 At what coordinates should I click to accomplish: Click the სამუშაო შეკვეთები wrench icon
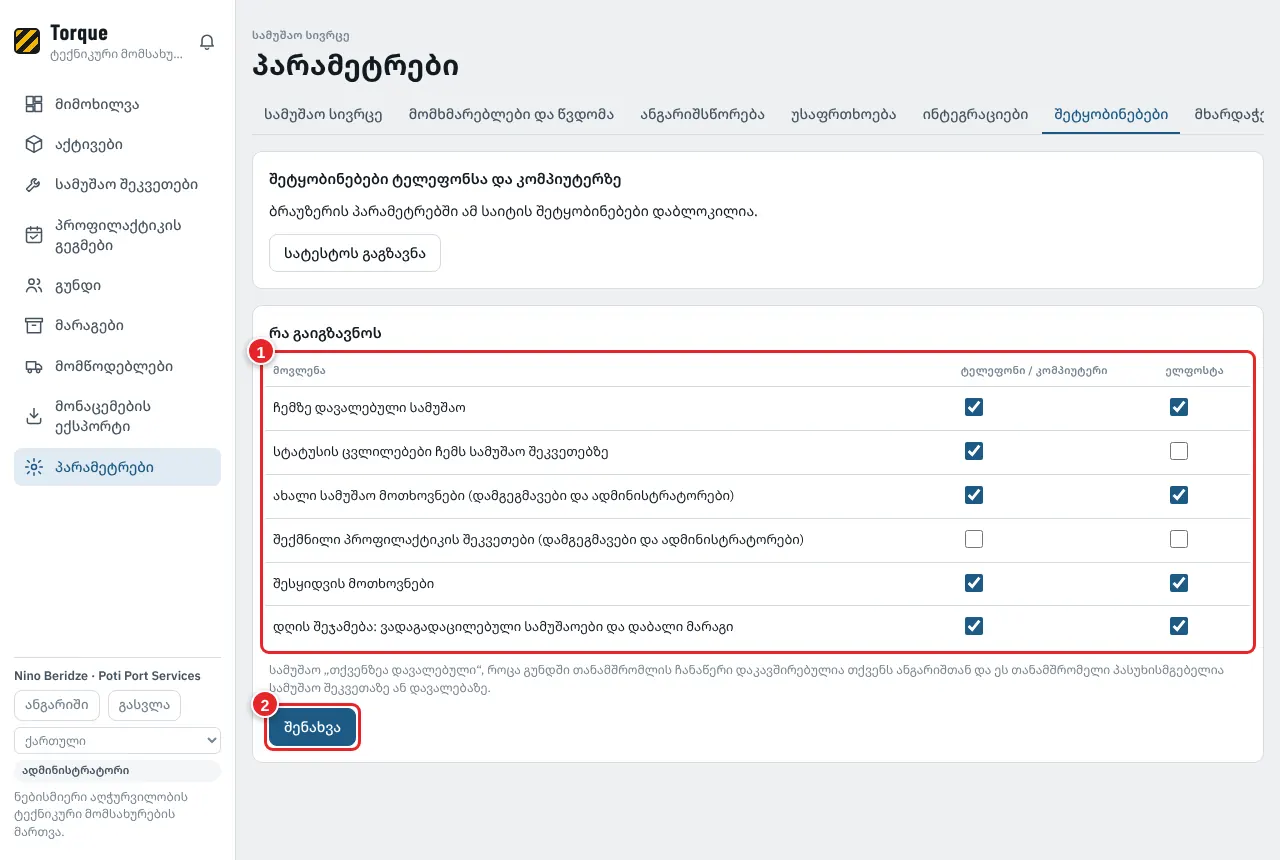click(34, 185)
